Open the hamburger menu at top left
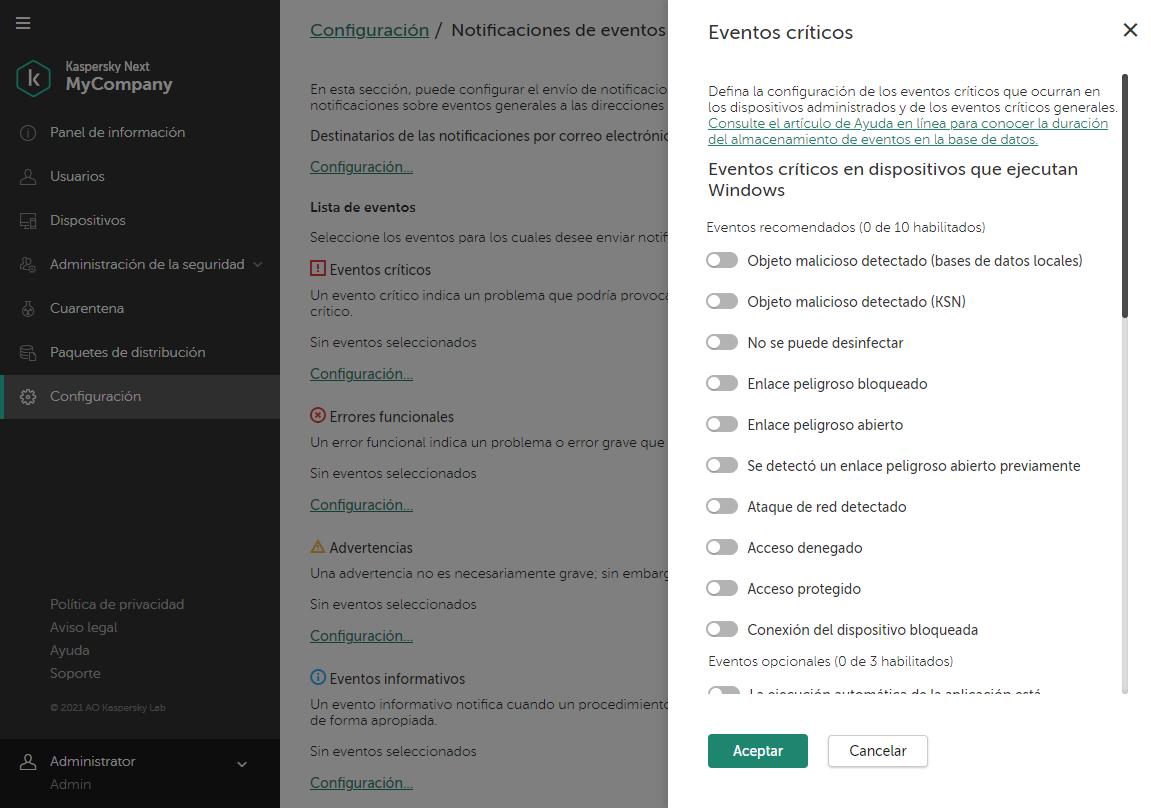1151x808 pixels. coord(23,23)
